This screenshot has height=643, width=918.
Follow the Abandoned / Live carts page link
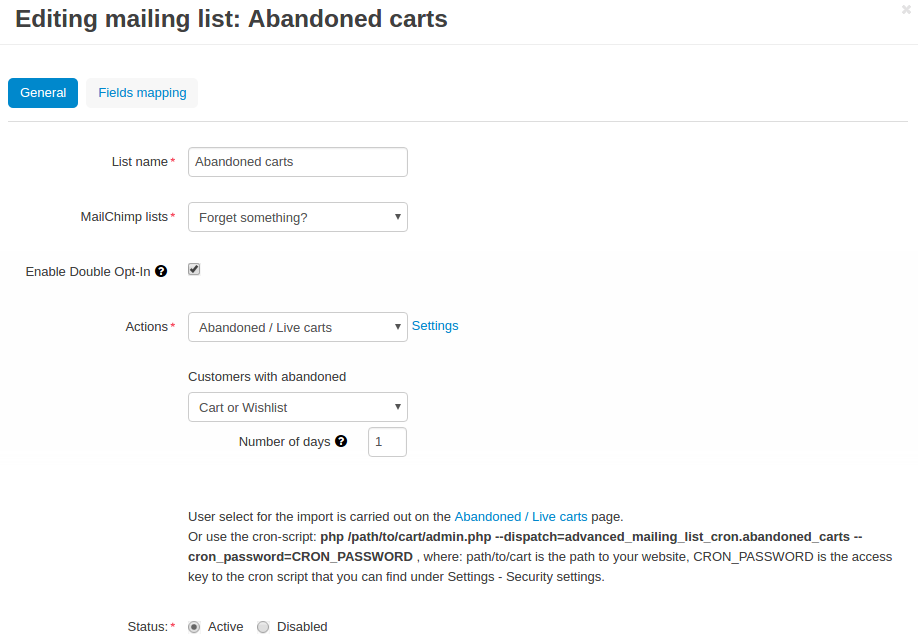(x=520, y=517)
